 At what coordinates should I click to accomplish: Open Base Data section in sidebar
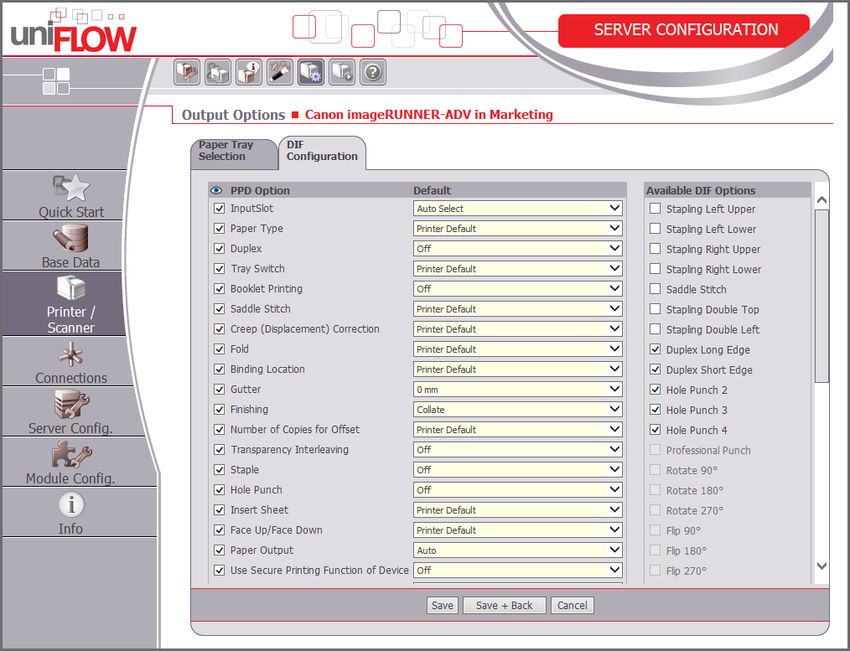pos(71,246)
